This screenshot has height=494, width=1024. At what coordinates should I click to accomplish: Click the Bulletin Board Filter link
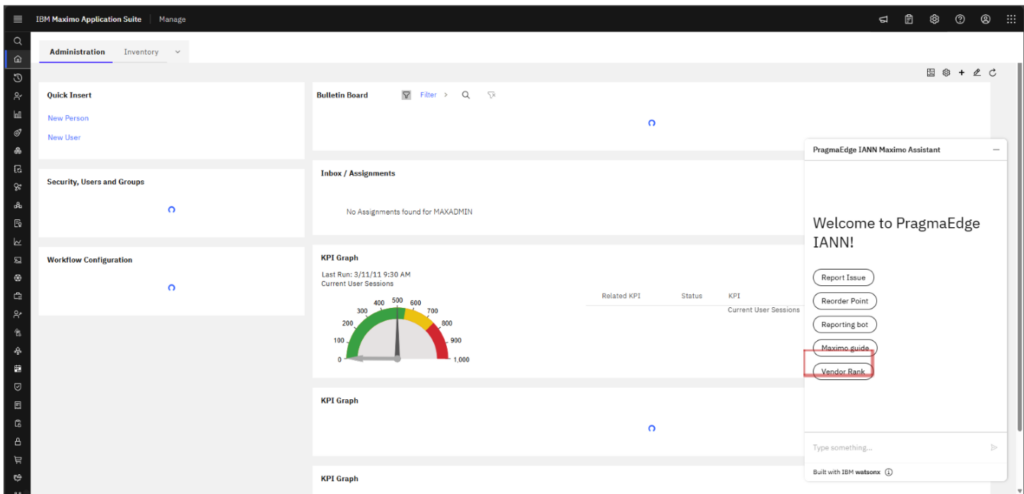(x=428, y=95)
